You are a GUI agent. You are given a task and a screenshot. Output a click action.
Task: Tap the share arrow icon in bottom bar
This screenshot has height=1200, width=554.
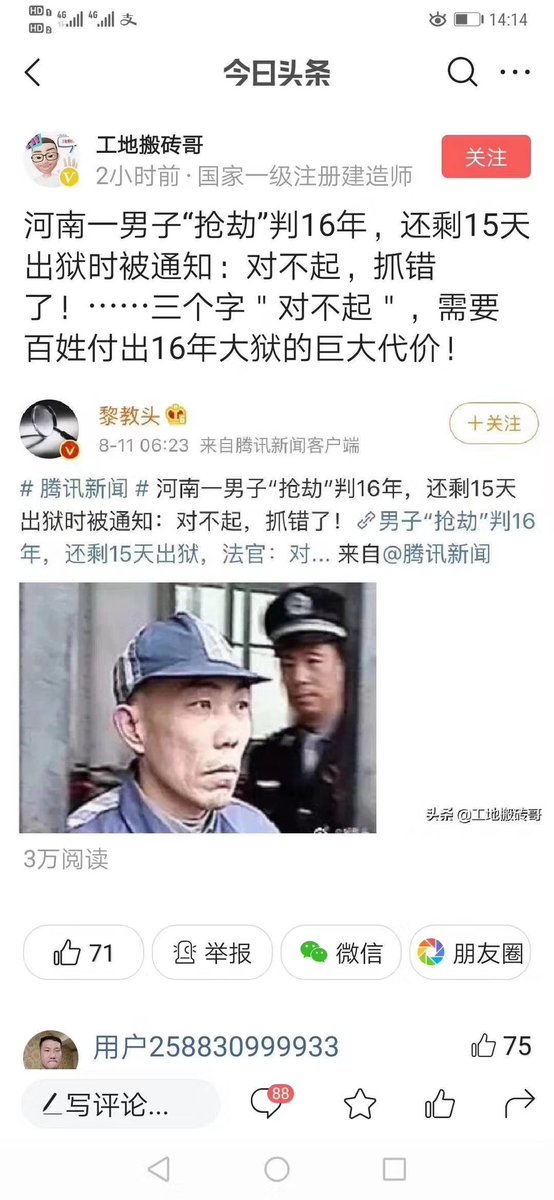tap(519, 1104)
